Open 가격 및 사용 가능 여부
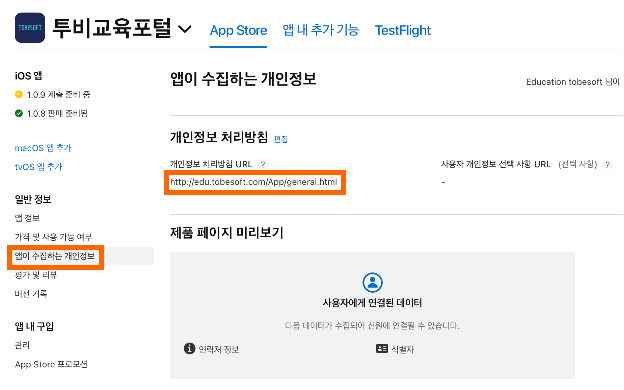 (53, 237)
